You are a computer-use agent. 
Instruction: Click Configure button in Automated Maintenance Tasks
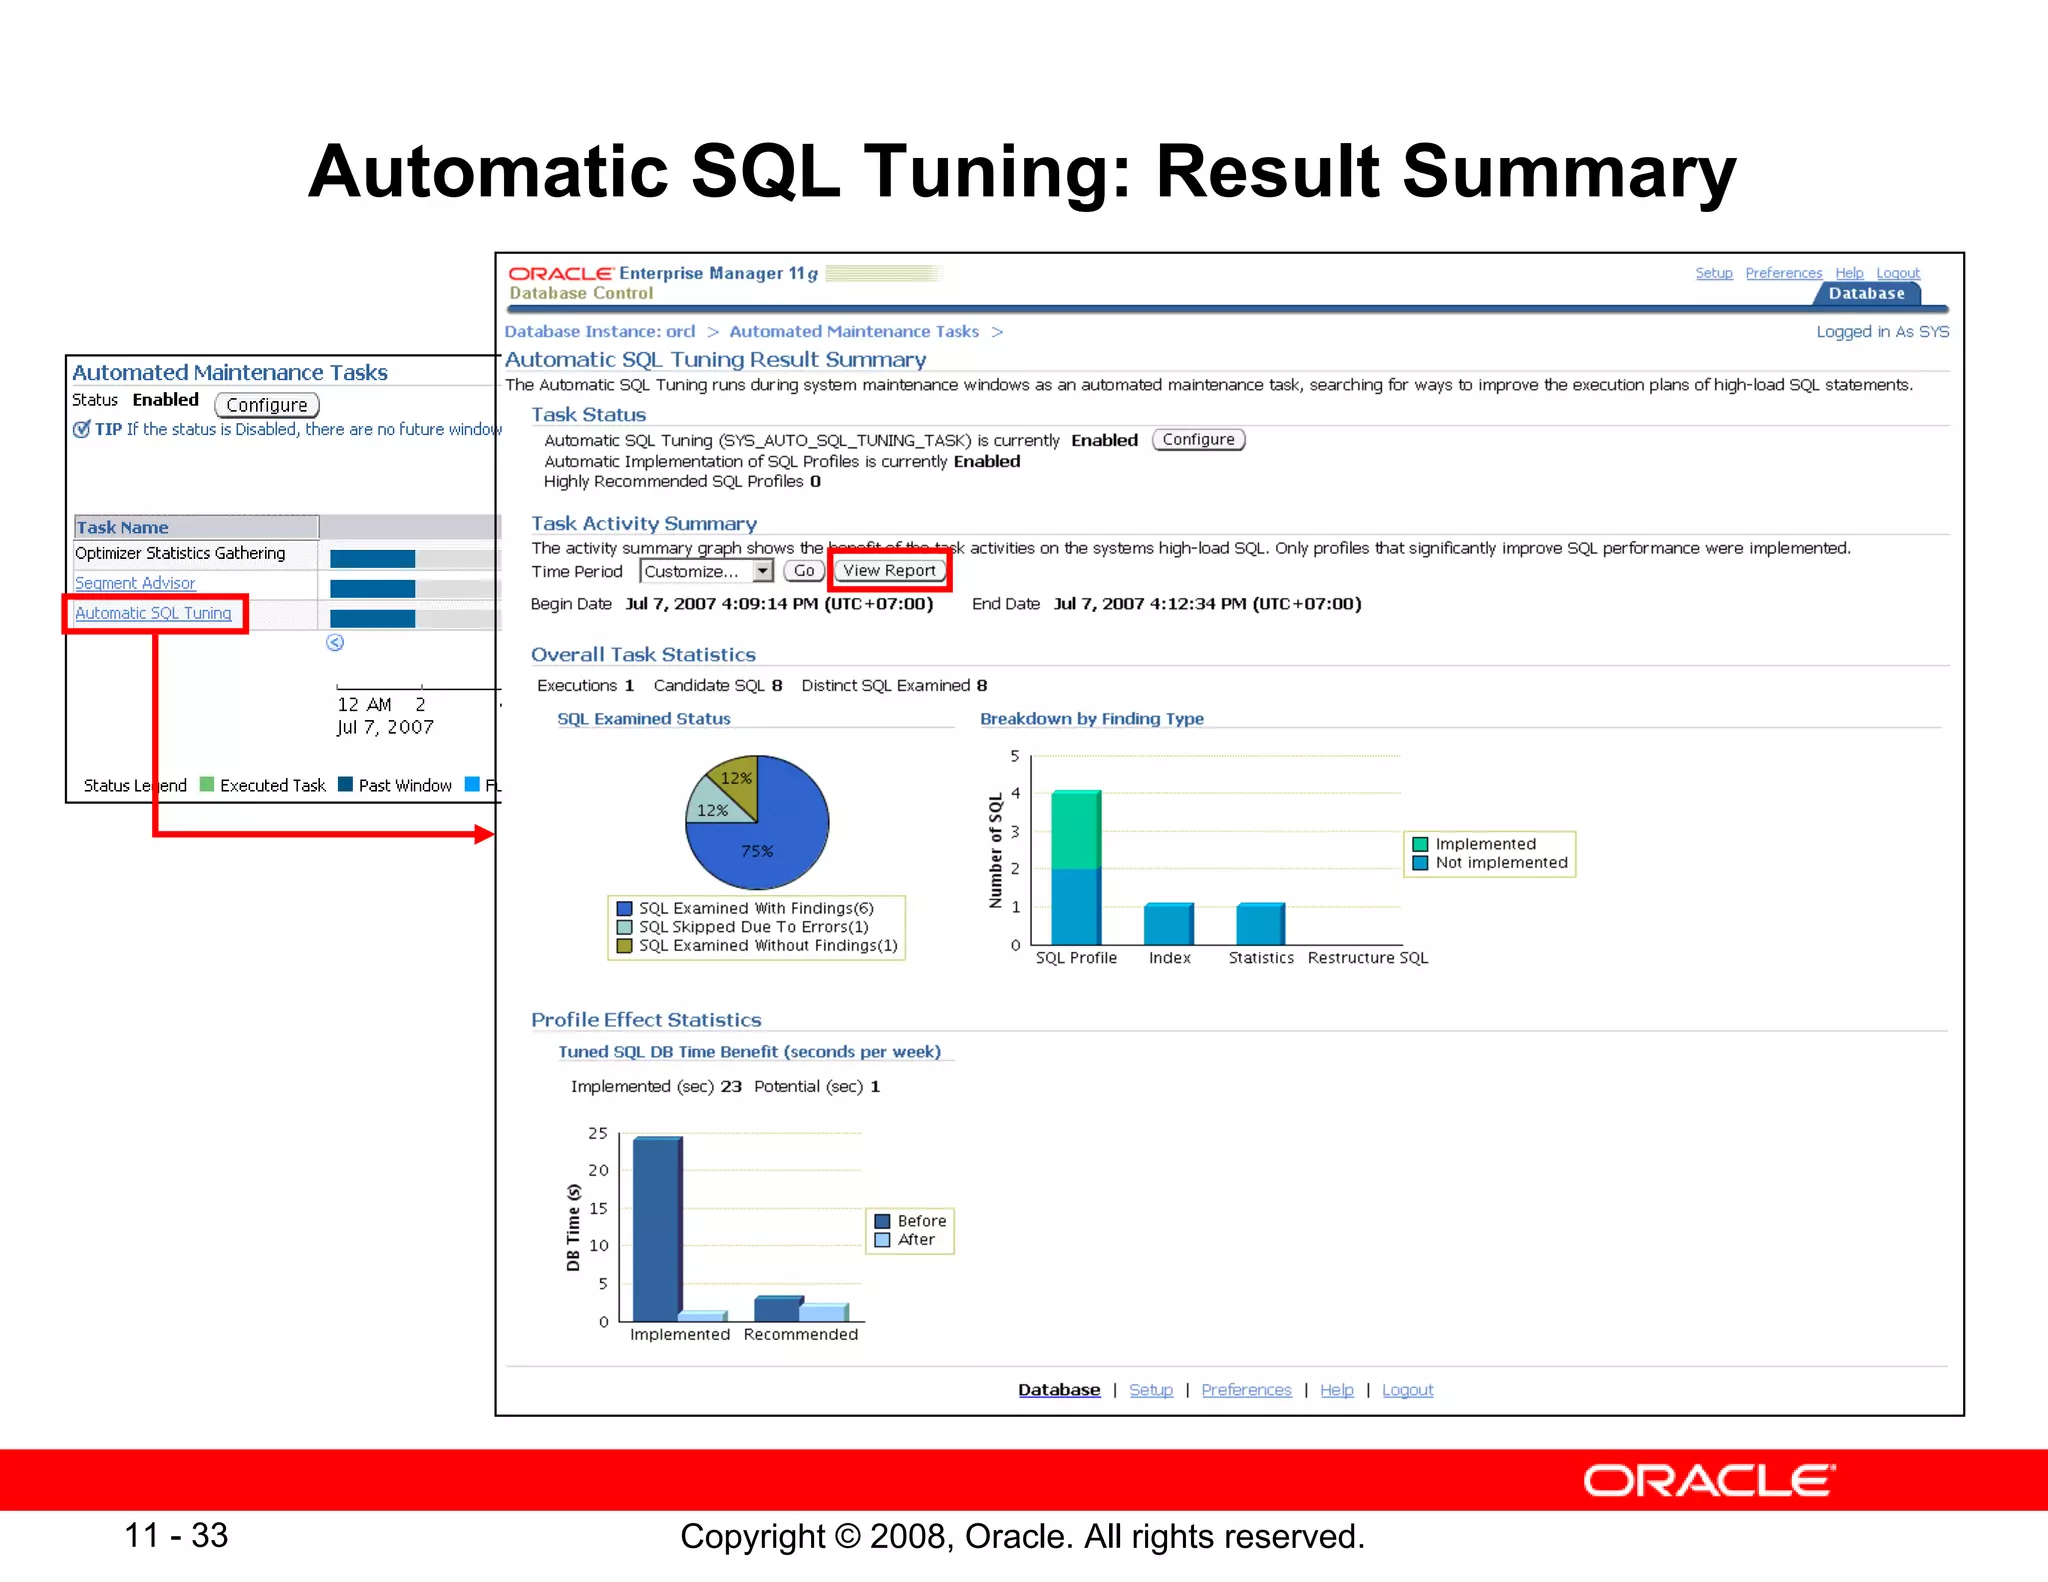(x=267, y=405)
